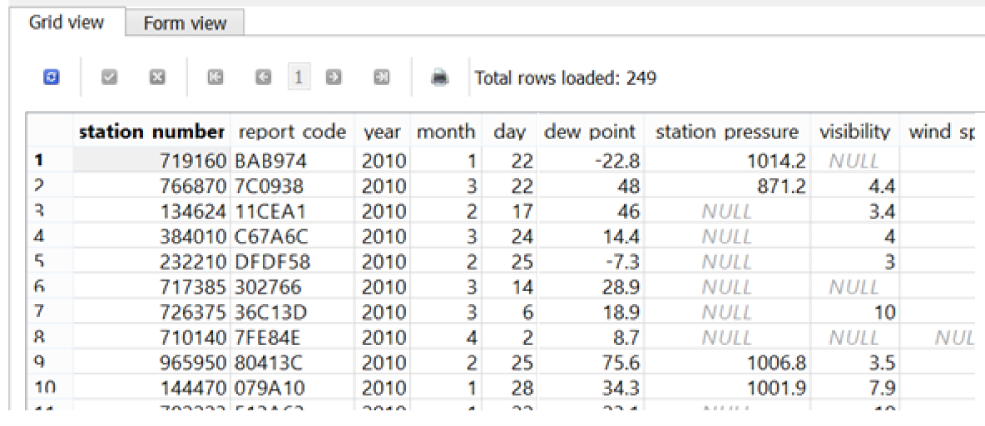Image resolution: width=985 pixels, height=426 pixels.
Task: Switch to the Form view tab
Action: coord(185,24)
